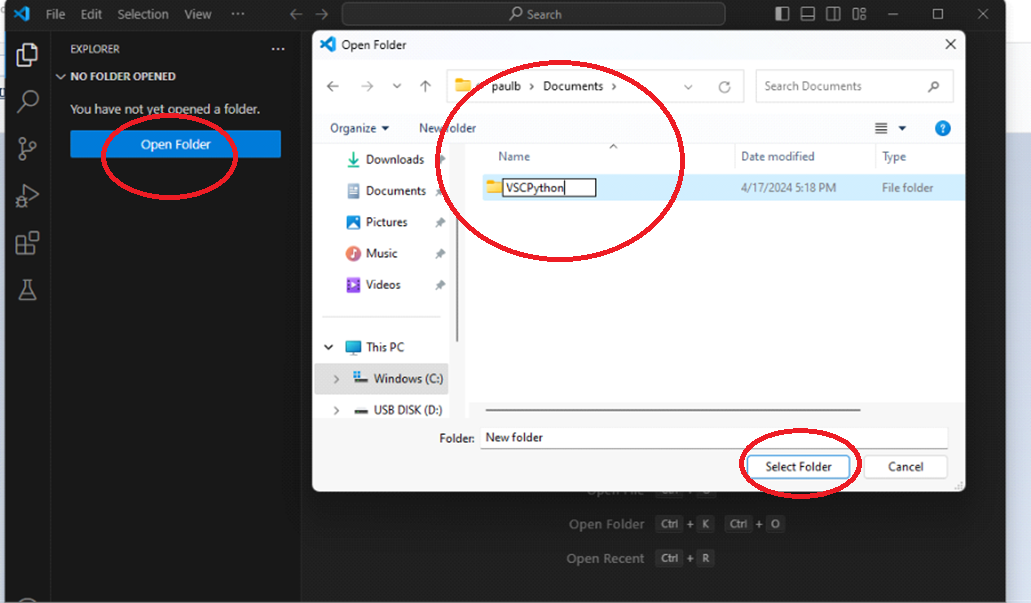Open the Explorer view in activity bar
Viewport: 1031px width, 603px height.
[27, 55]
